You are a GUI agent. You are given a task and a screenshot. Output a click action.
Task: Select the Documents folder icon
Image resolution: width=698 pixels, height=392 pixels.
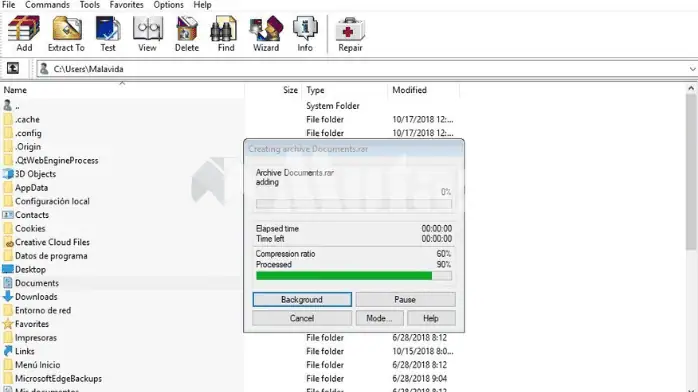pyautogui.click(x=8, y=283)
